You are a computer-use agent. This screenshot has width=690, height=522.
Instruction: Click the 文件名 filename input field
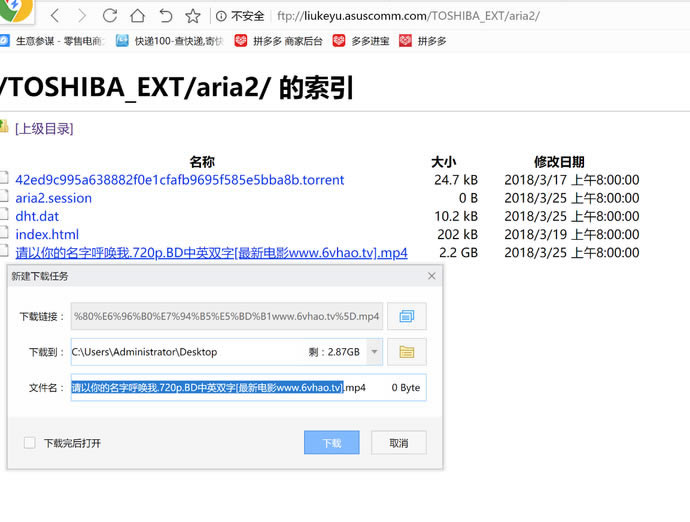pyautogui.click(x=225, y=387)
